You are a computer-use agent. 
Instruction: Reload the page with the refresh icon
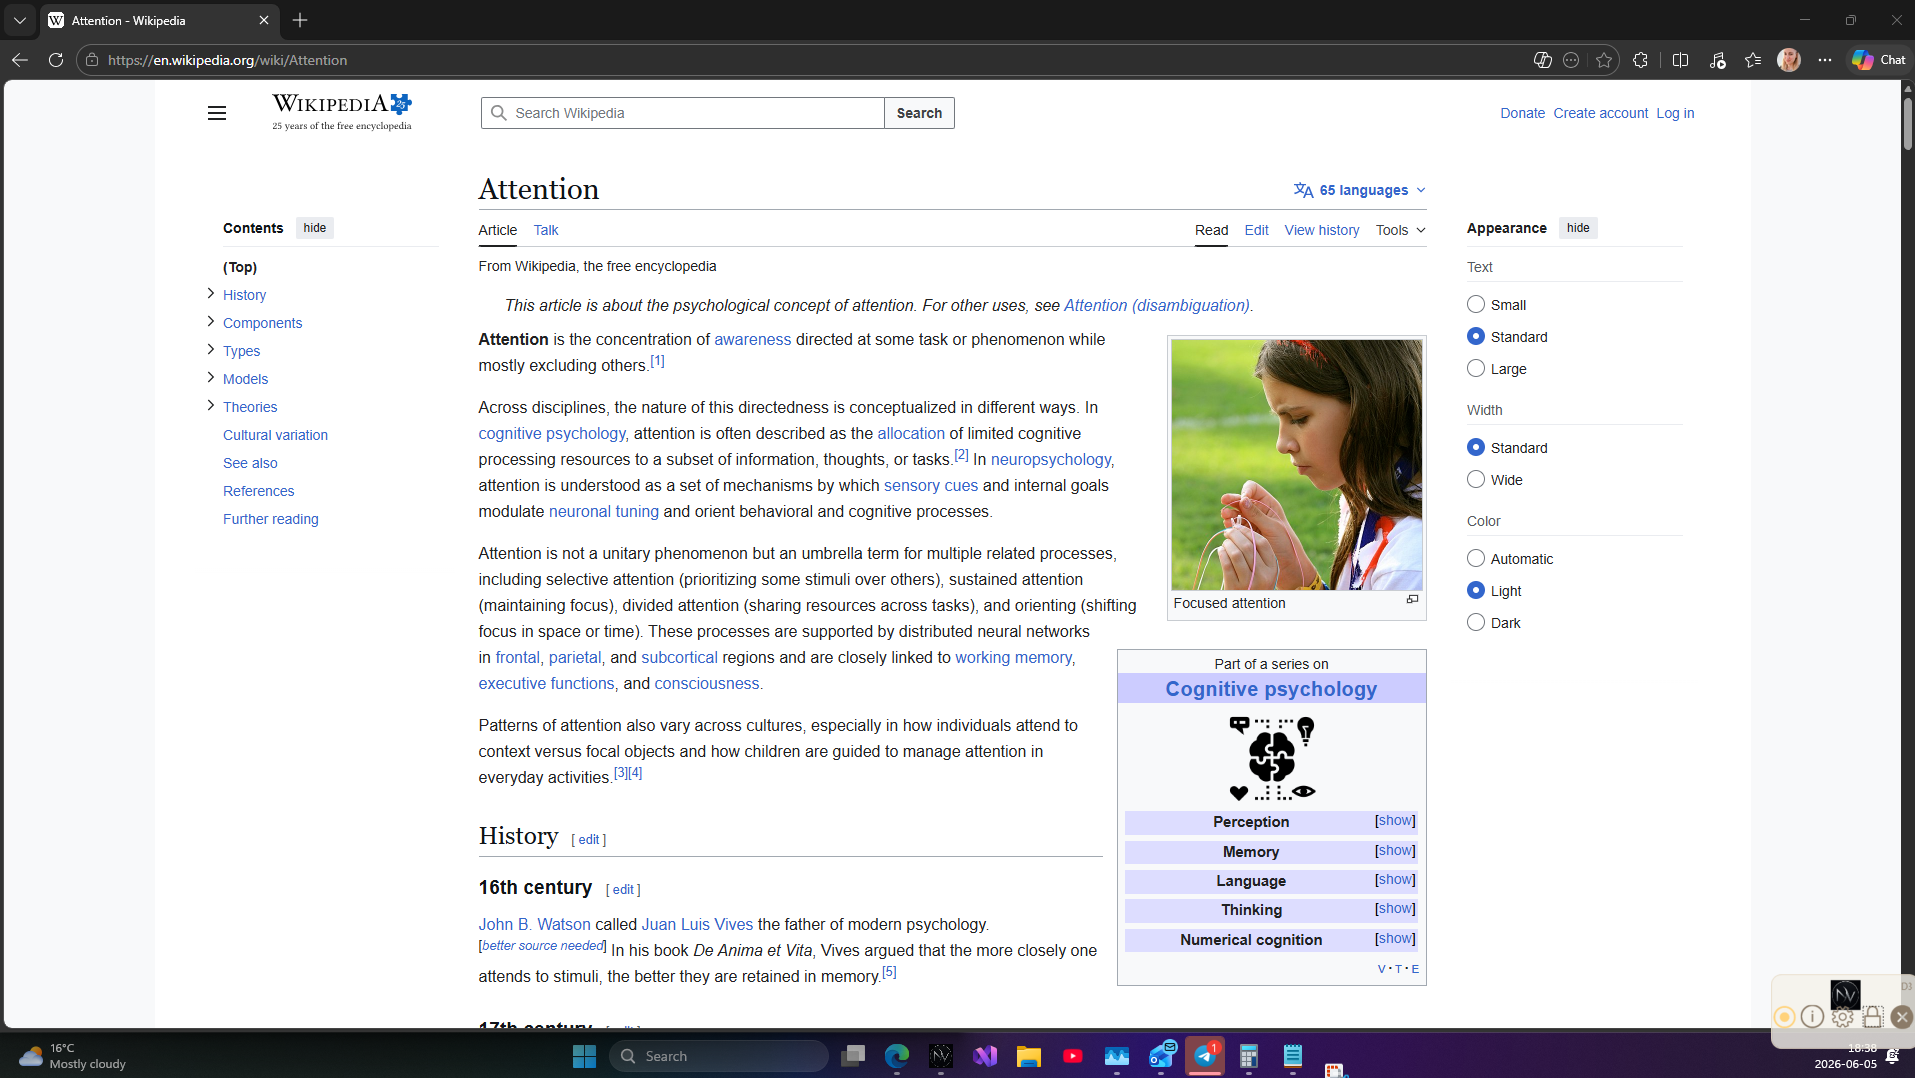pyautogui.click(x=56, y=60)
